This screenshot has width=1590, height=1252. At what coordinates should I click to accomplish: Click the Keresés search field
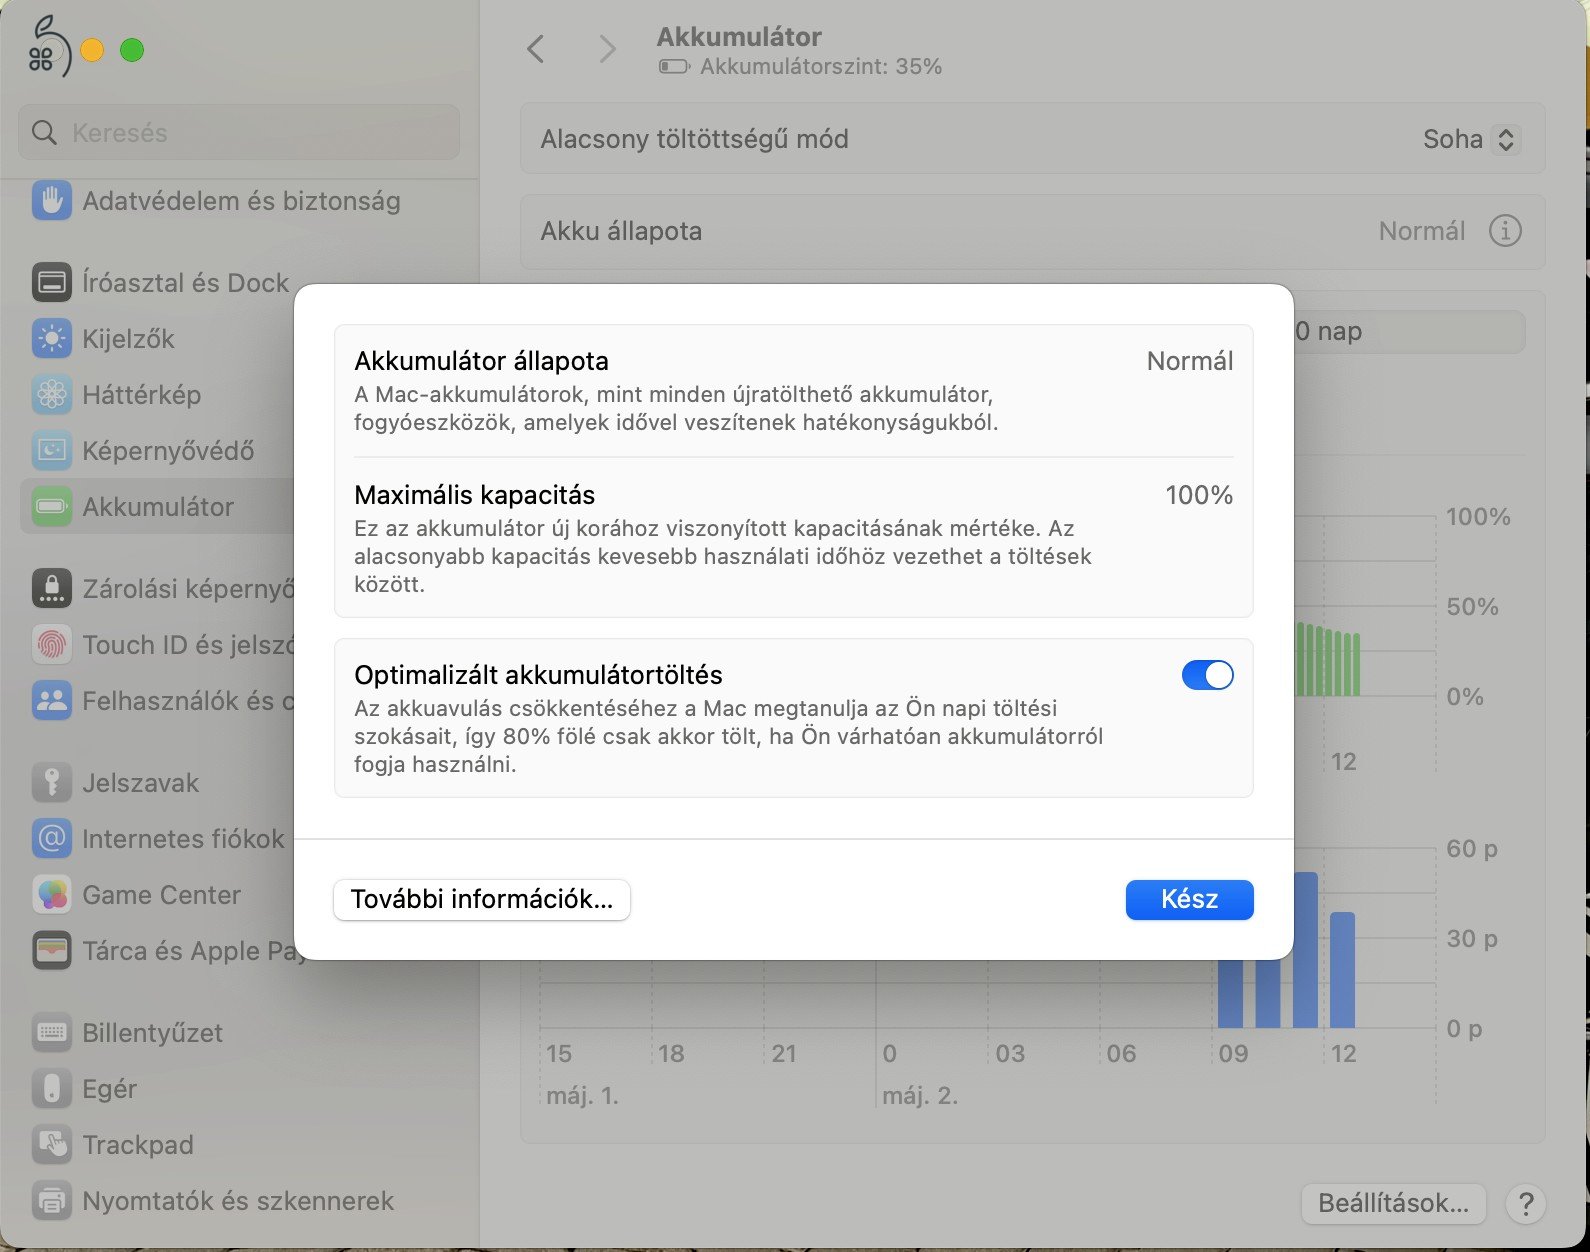click(x=239, y=132)
